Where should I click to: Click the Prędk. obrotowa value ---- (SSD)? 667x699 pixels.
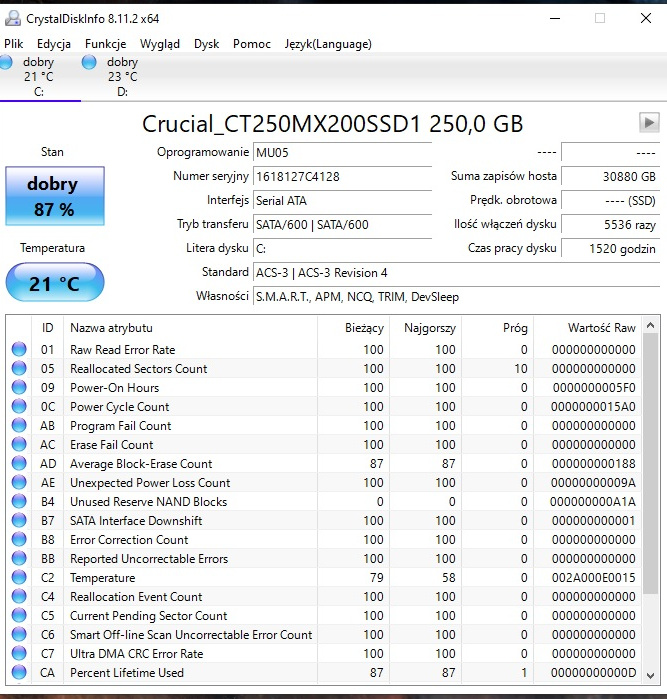pos(610,200)
